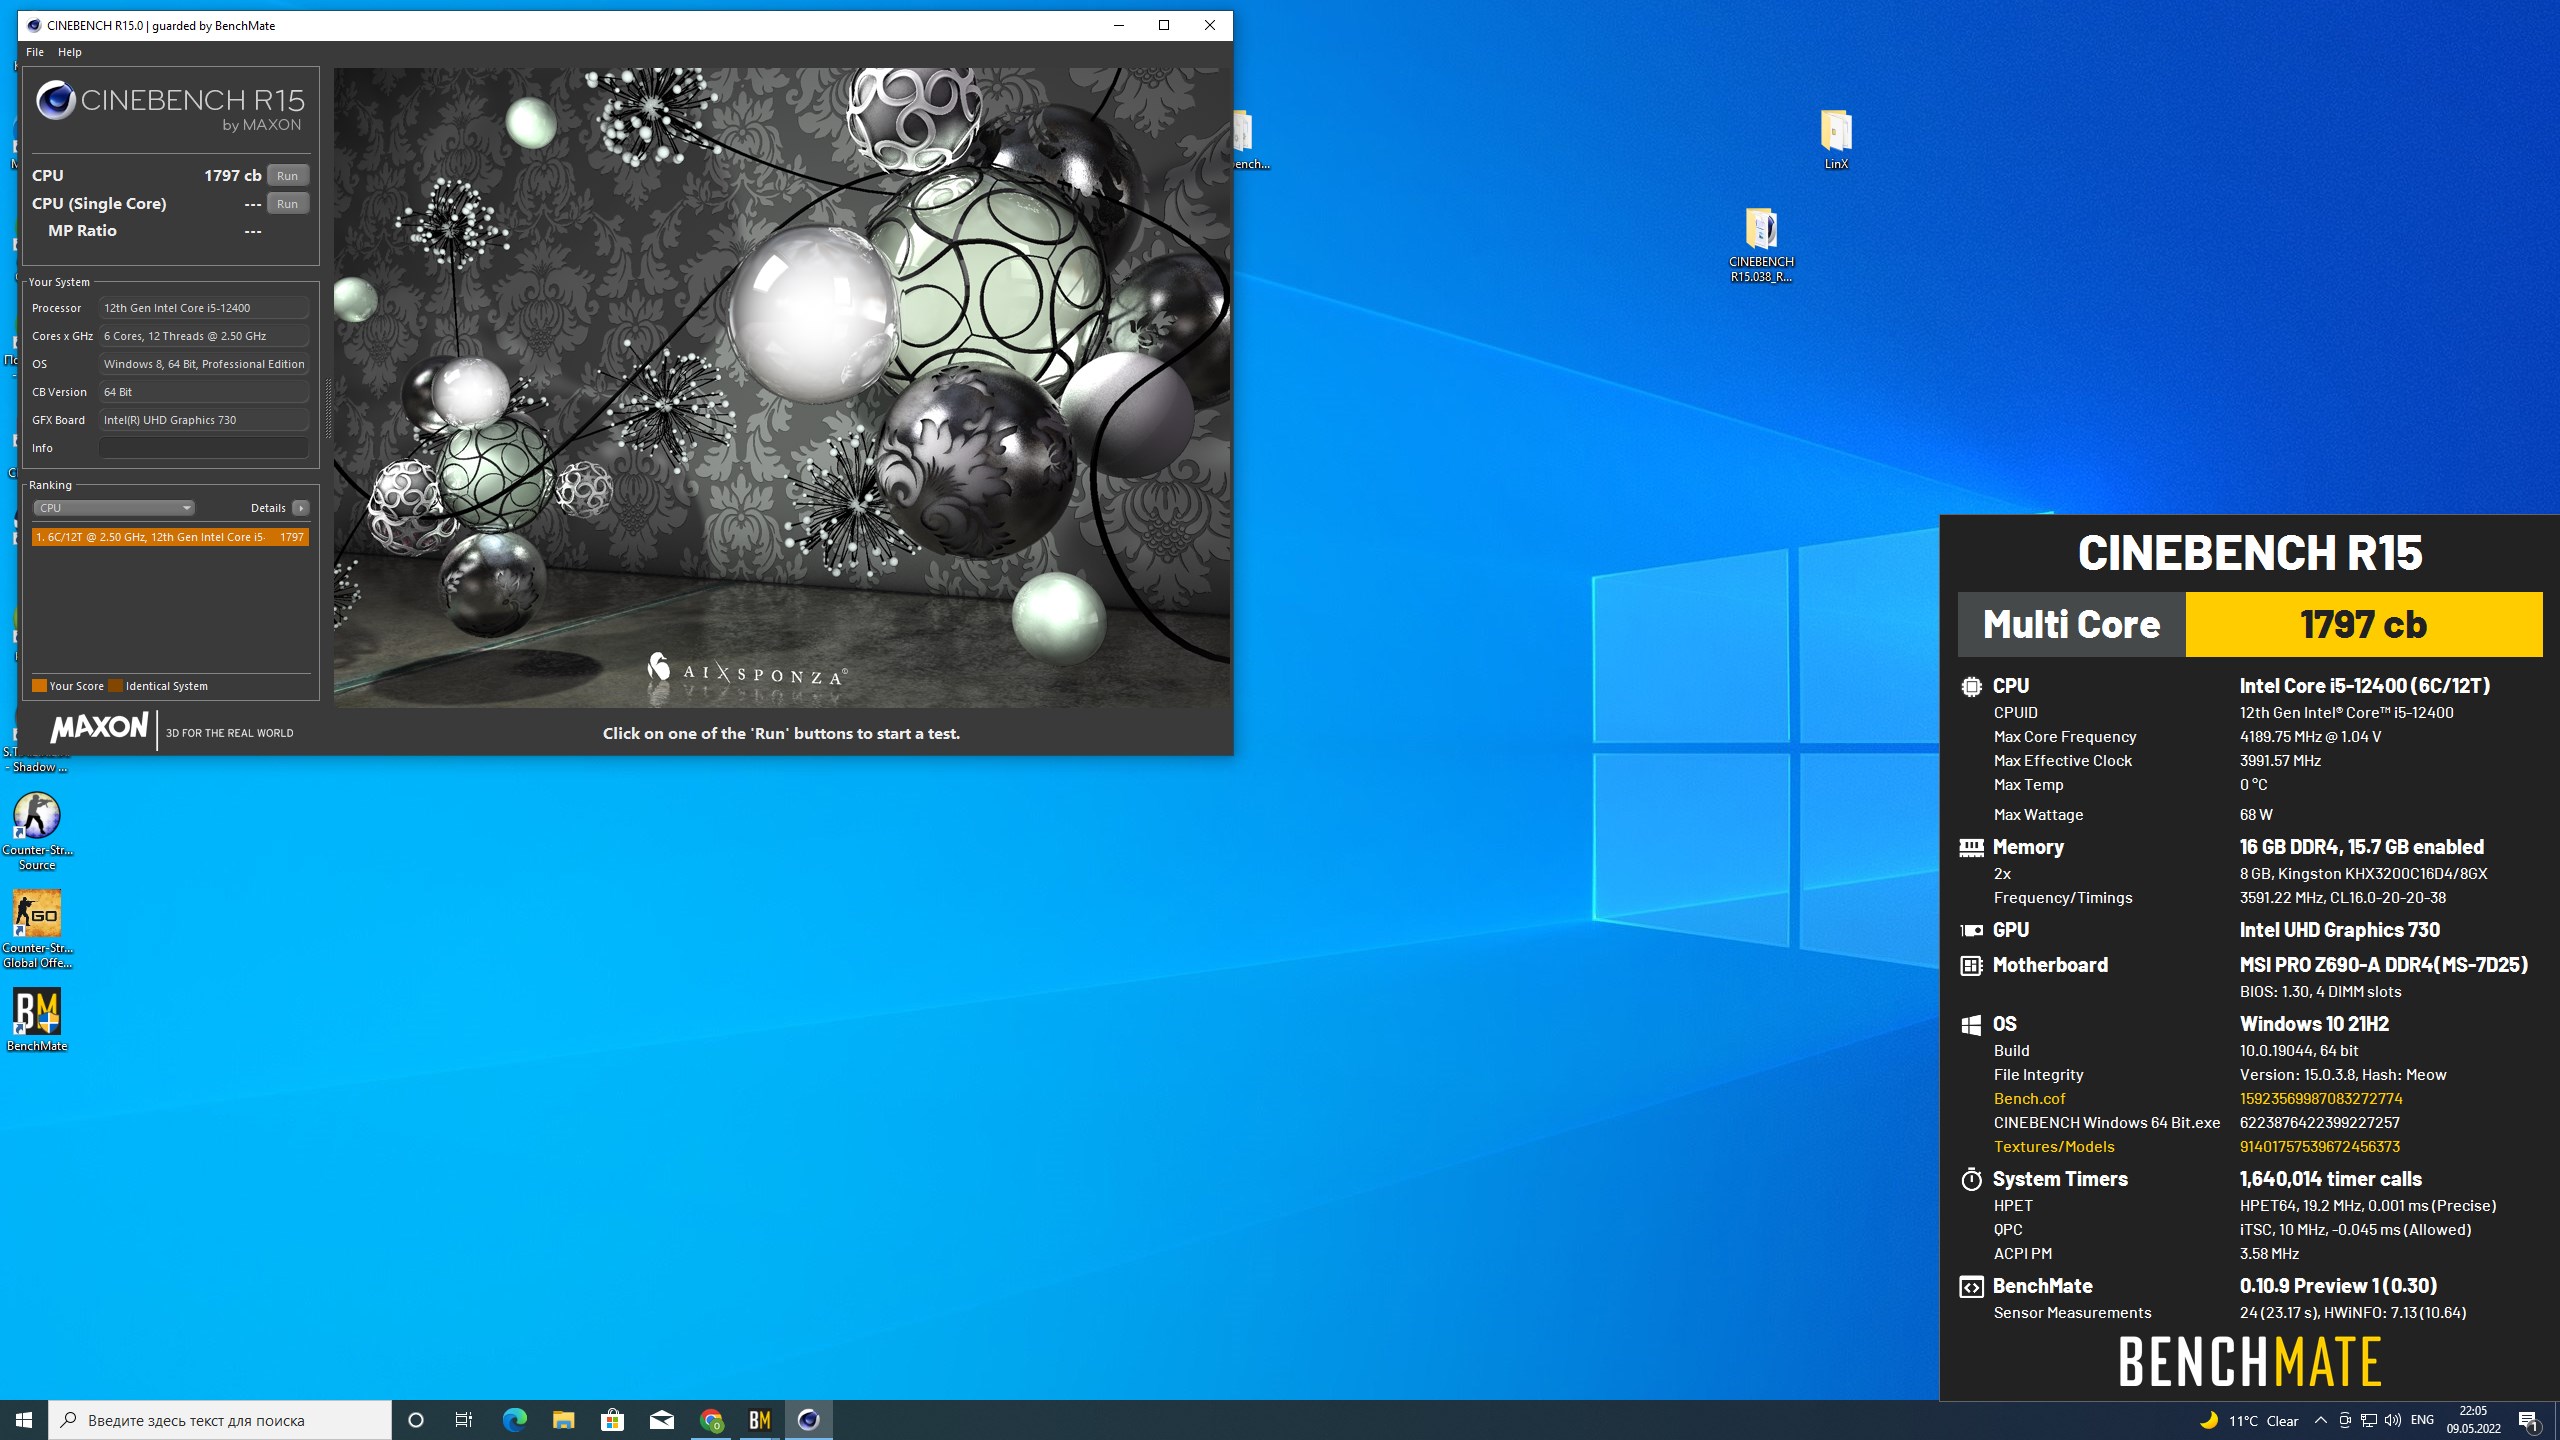Open the Ranking CPU dropdown

point(114,508)
